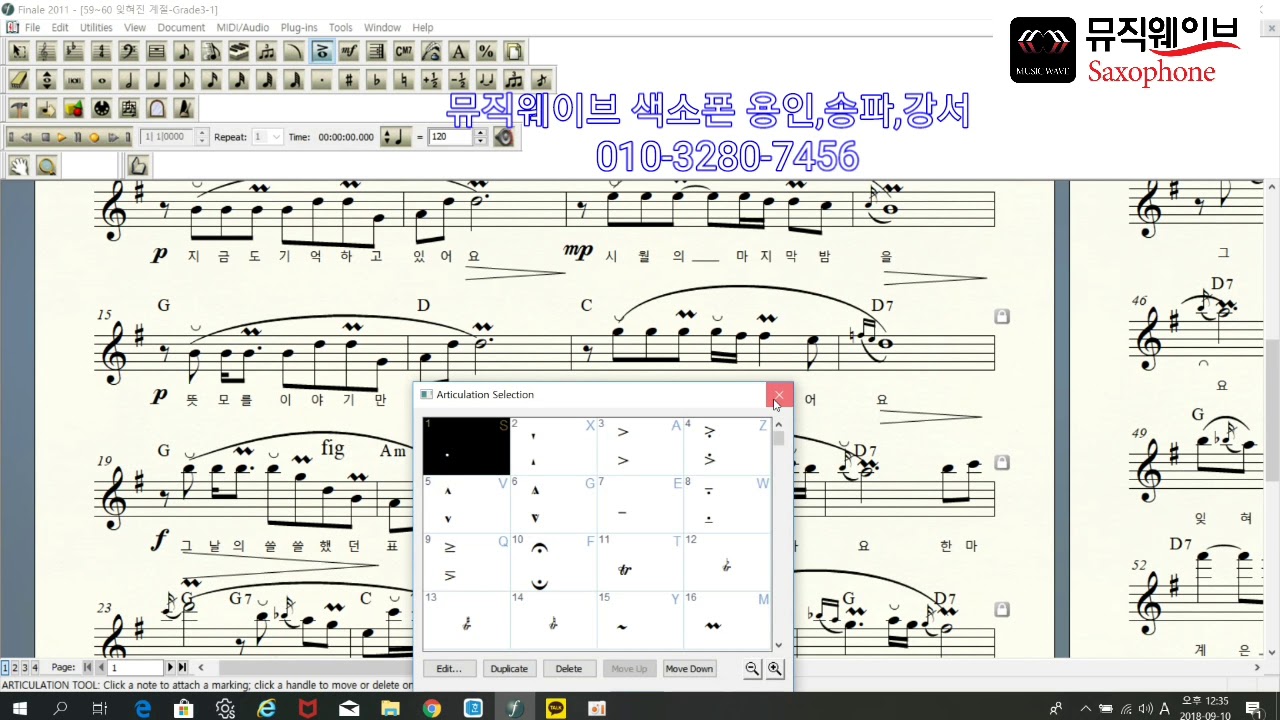Zoom out the articulation grid
Screen dimensions: 1280x720
tap(752, 669)
